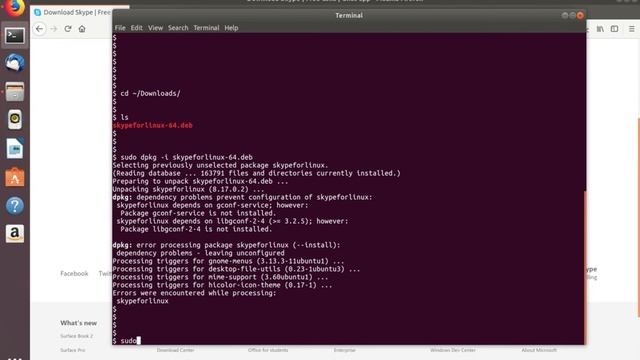Click the Surface Pro footer link

pyautogui.click(x=73, y=350)
